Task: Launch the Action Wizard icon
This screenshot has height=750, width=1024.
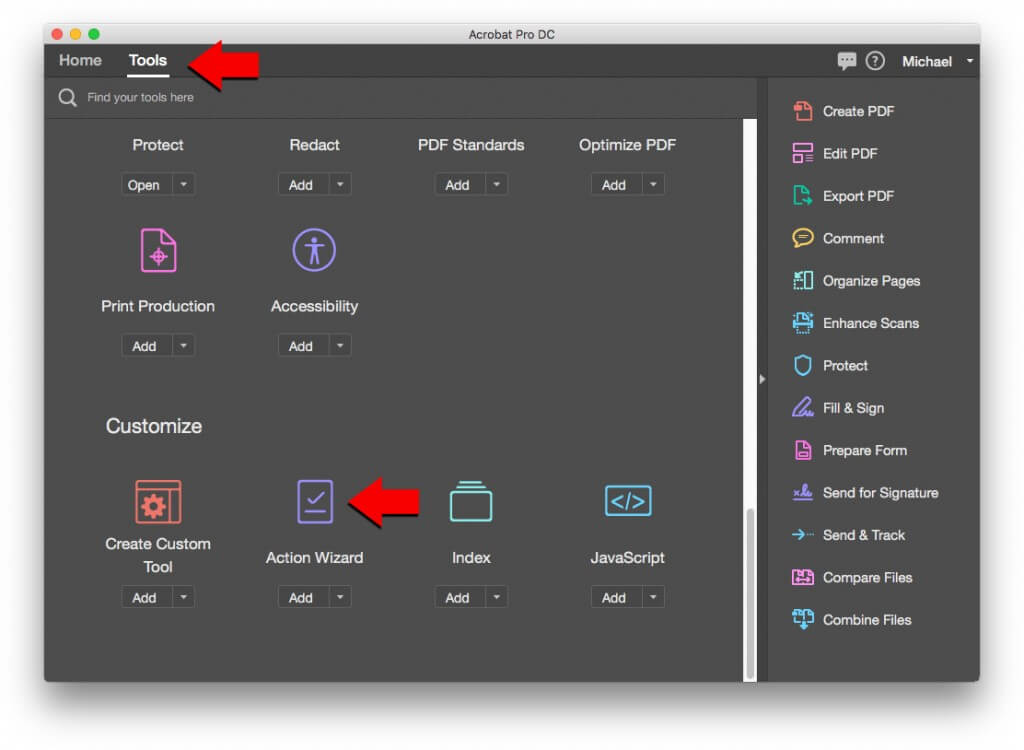Action: 315,502
